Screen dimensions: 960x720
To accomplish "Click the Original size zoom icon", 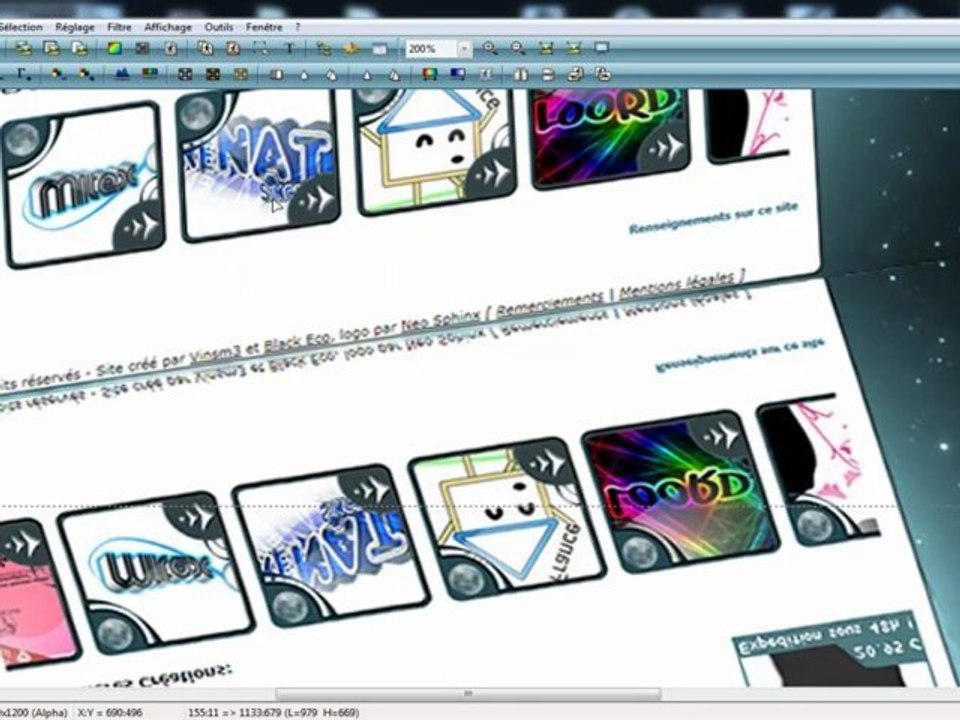I will 546,48.
